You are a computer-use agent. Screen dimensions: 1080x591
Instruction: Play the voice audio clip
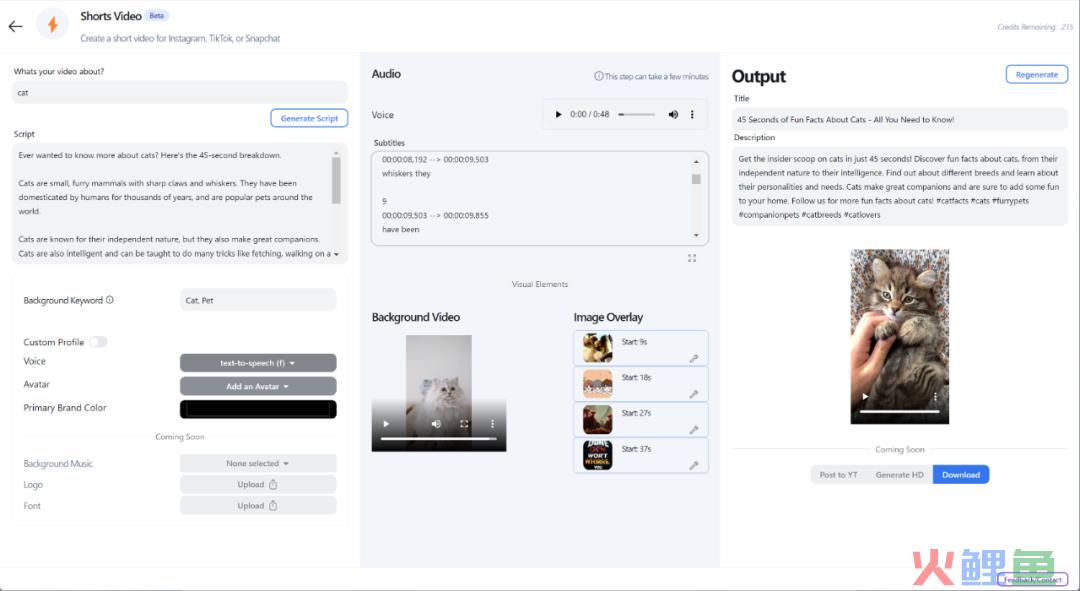click(558, 114)
